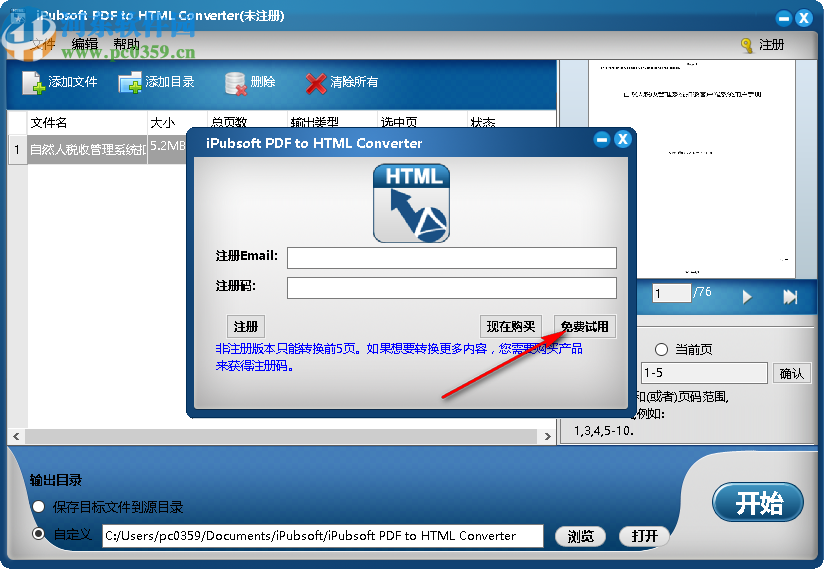Viewport: 824px width, 569px height.
Task: Open the 编辑 menu
Action: tap(85, 44)
